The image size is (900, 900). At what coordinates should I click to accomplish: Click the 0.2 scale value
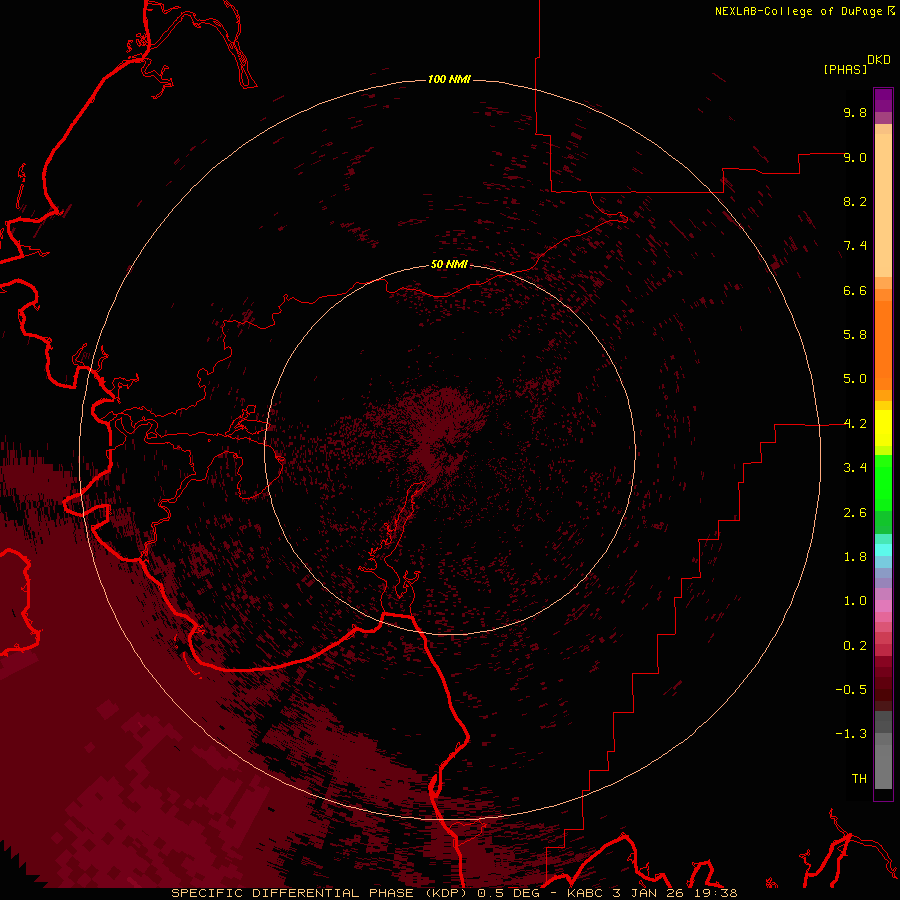855,646
